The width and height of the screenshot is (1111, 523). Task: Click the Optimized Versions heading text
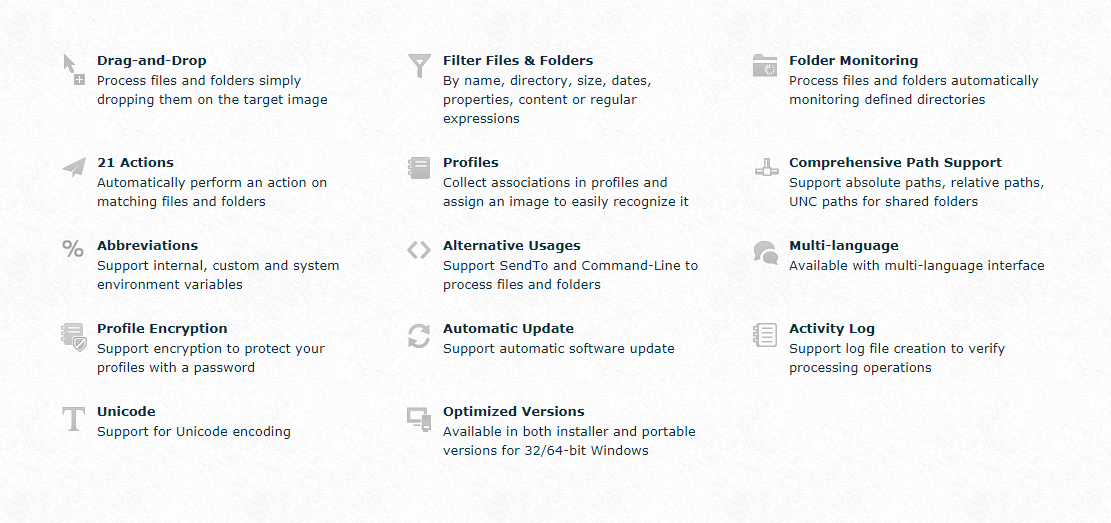[514, 412]
